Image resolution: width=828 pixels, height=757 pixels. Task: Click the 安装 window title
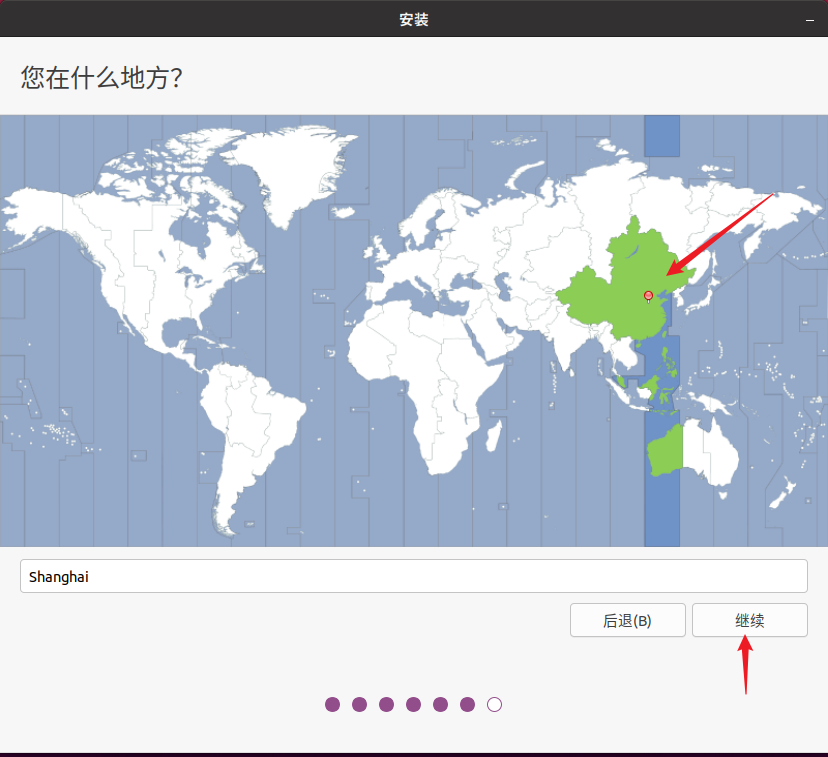(x=413, y=20)
